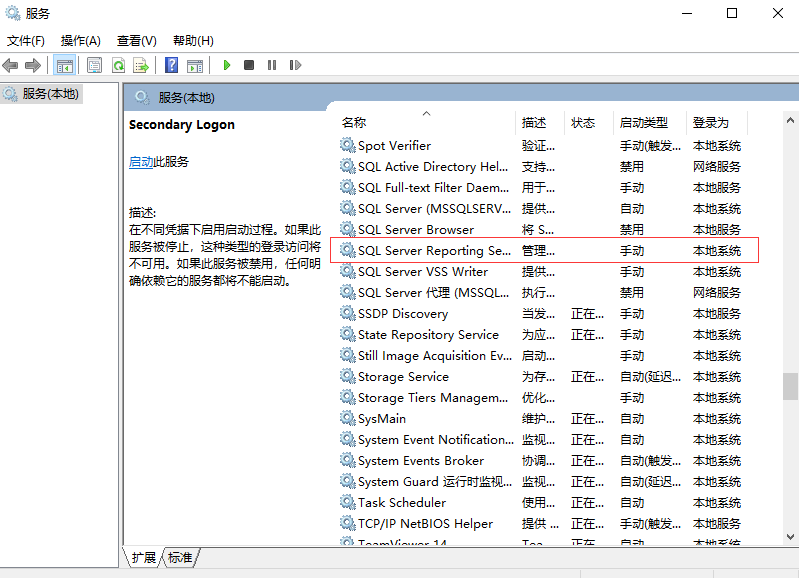Viewport: 799px width, 578px height.
Task: Click the gear icon of Spot Verifier
Action: click(348, 145)
